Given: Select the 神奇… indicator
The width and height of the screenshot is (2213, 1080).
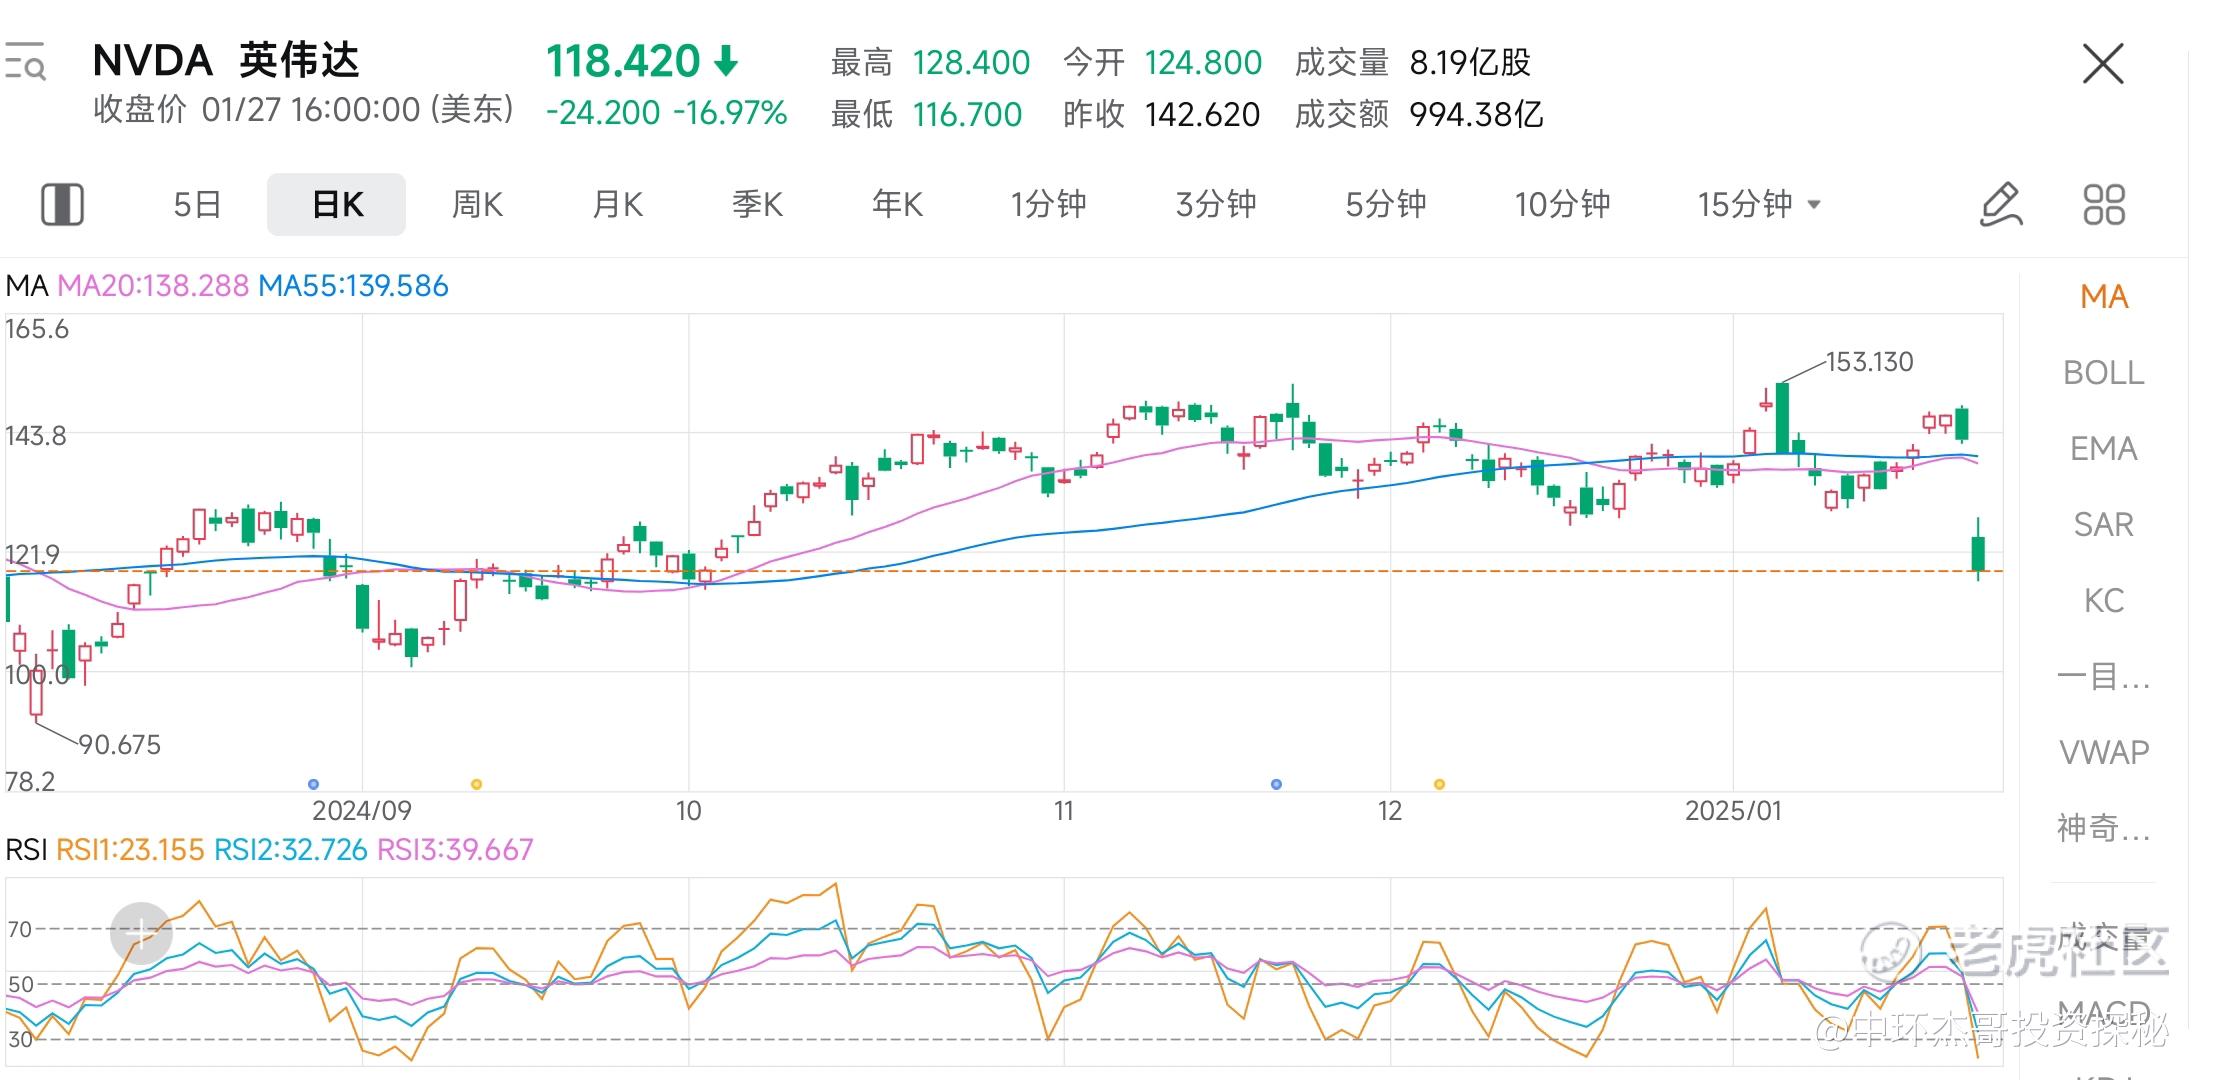Looking at the screenshot, I should [x=2104, y=828].
